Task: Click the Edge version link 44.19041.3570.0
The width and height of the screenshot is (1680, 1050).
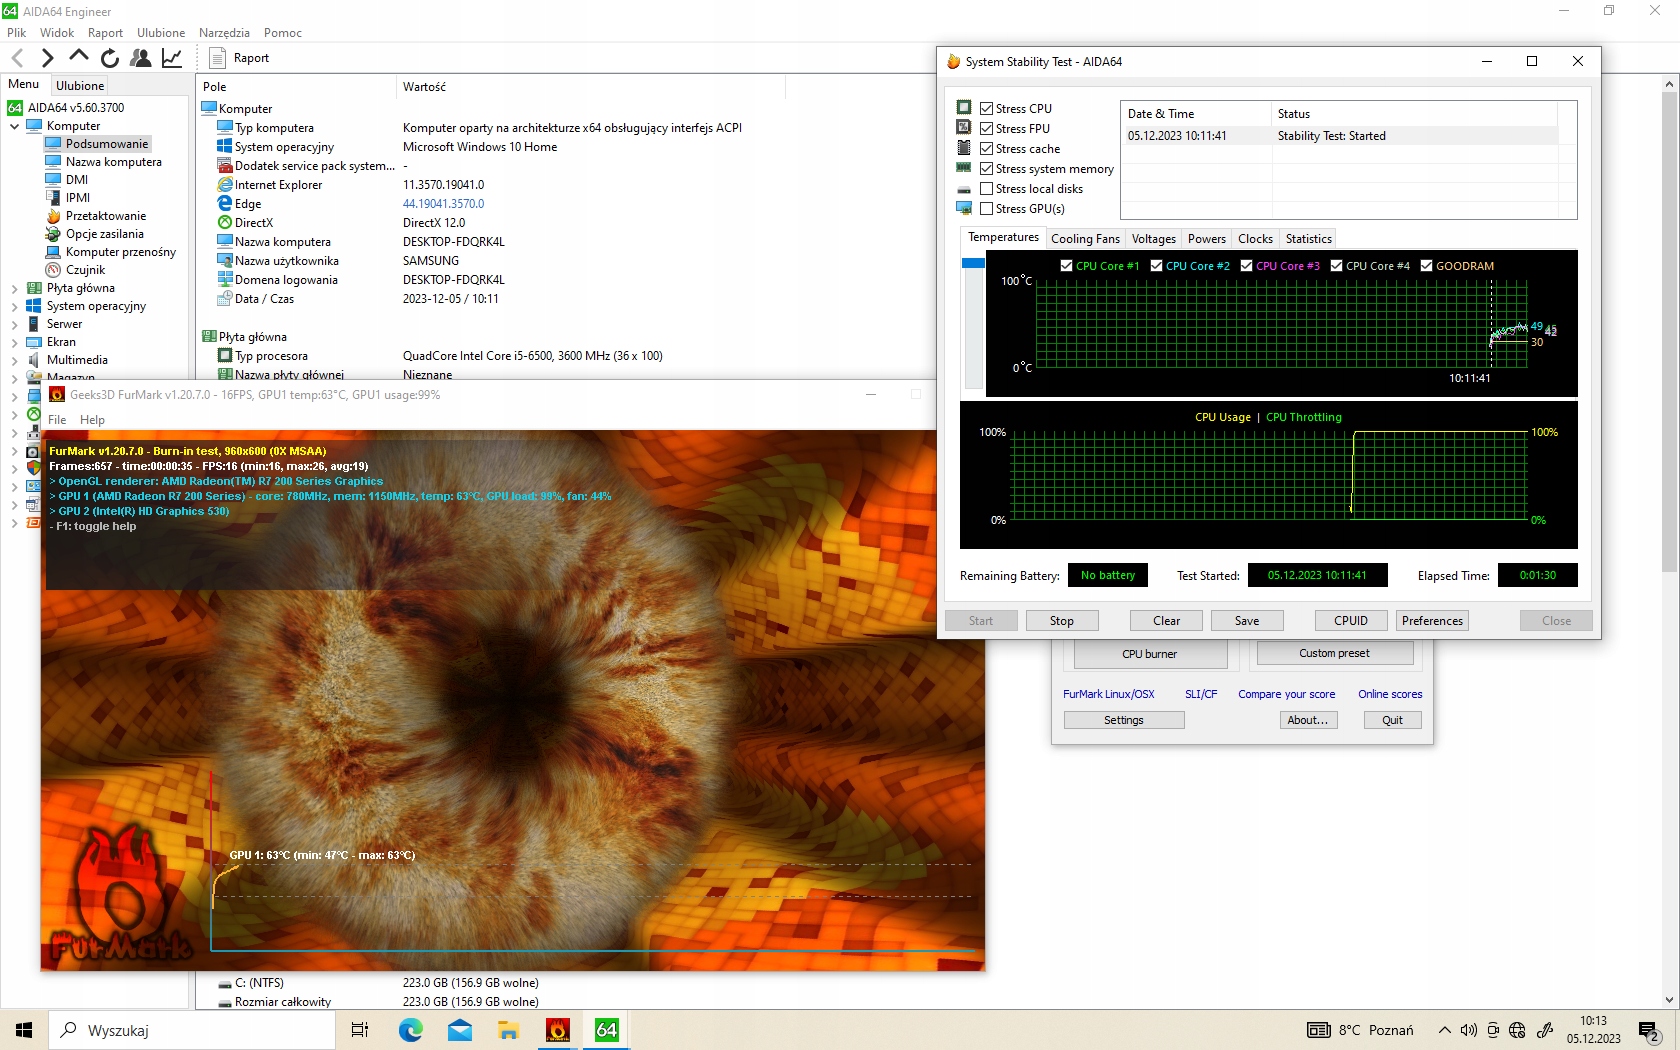Action: point(443,204)
